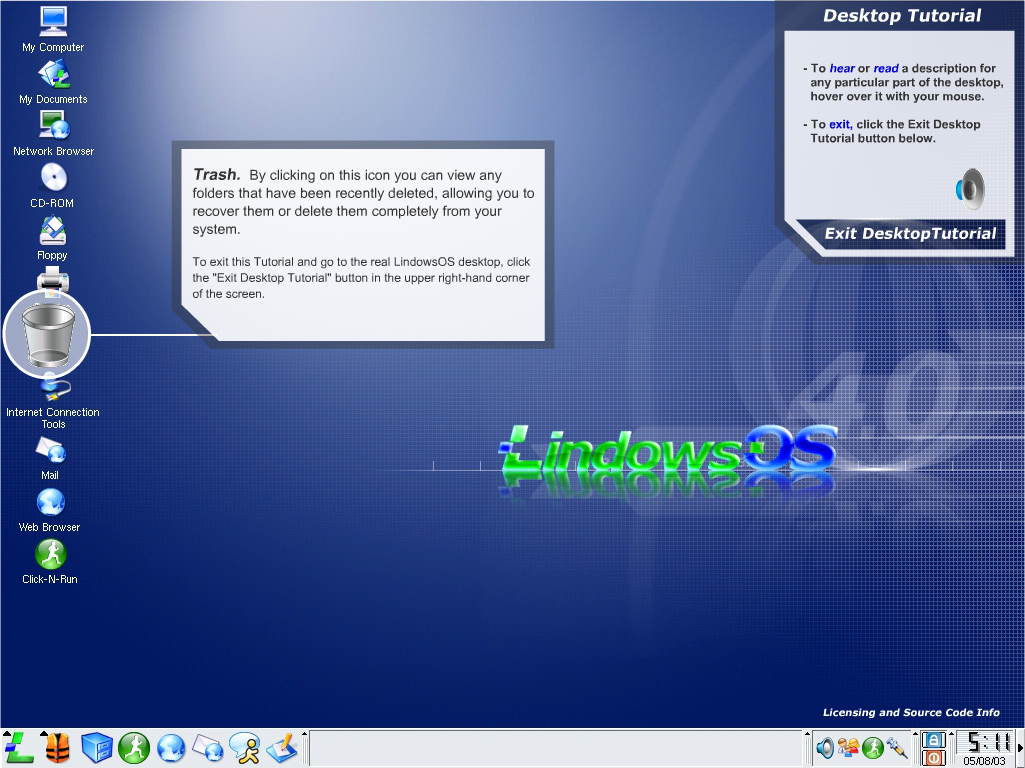Click the small arrow above the life vest icon
Screen dimensions: 1025x768
(x=44, y=734)
